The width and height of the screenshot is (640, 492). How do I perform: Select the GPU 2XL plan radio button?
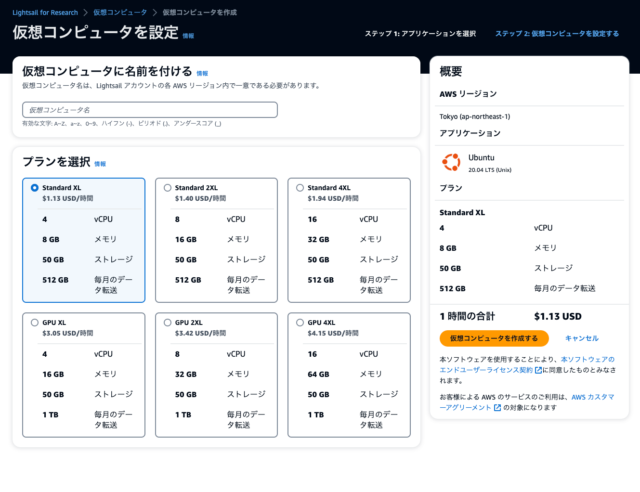[x=167, y=323]
